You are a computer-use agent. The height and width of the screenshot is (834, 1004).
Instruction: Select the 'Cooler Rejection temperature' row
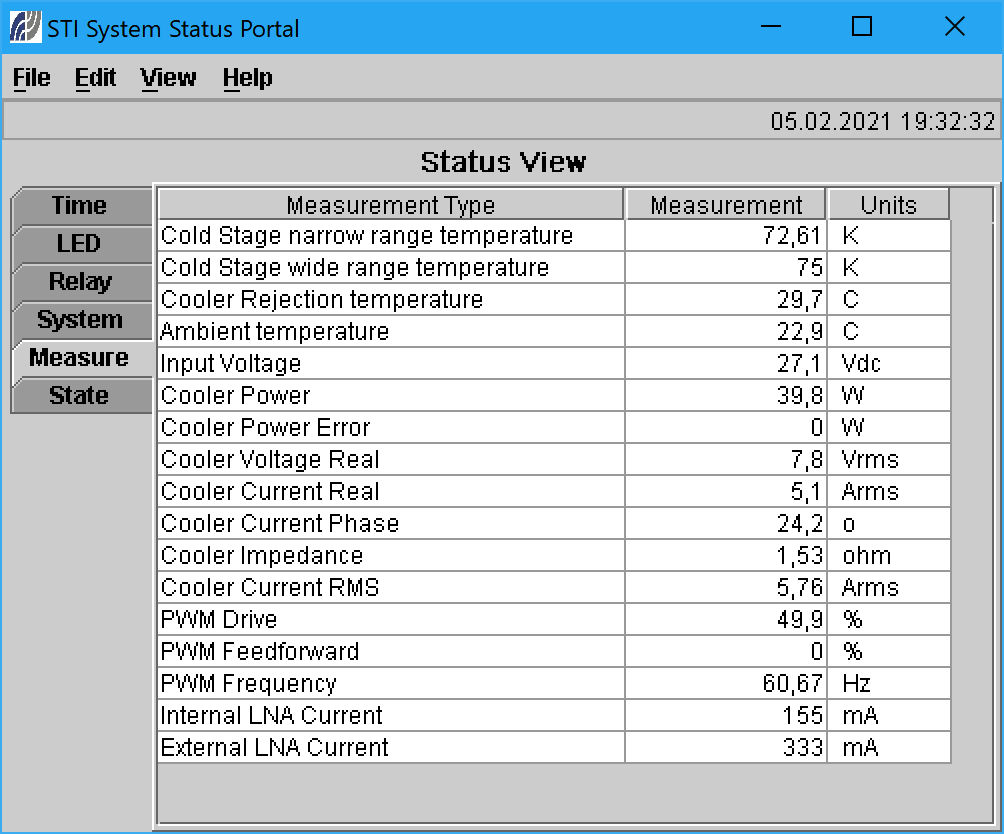554,300
